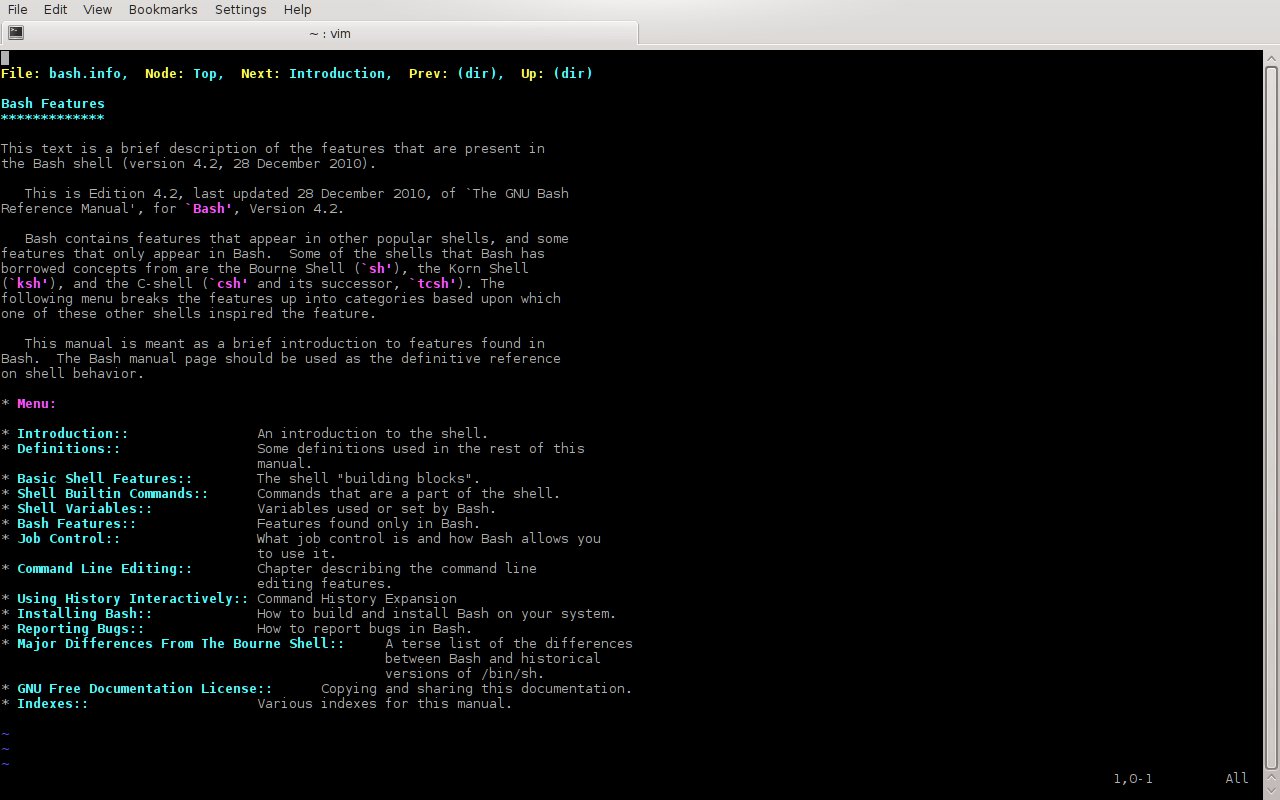Open the 'Definitions::' menu entry
The height and width of the screenshot is (800, 1280).
coord(69,448)
